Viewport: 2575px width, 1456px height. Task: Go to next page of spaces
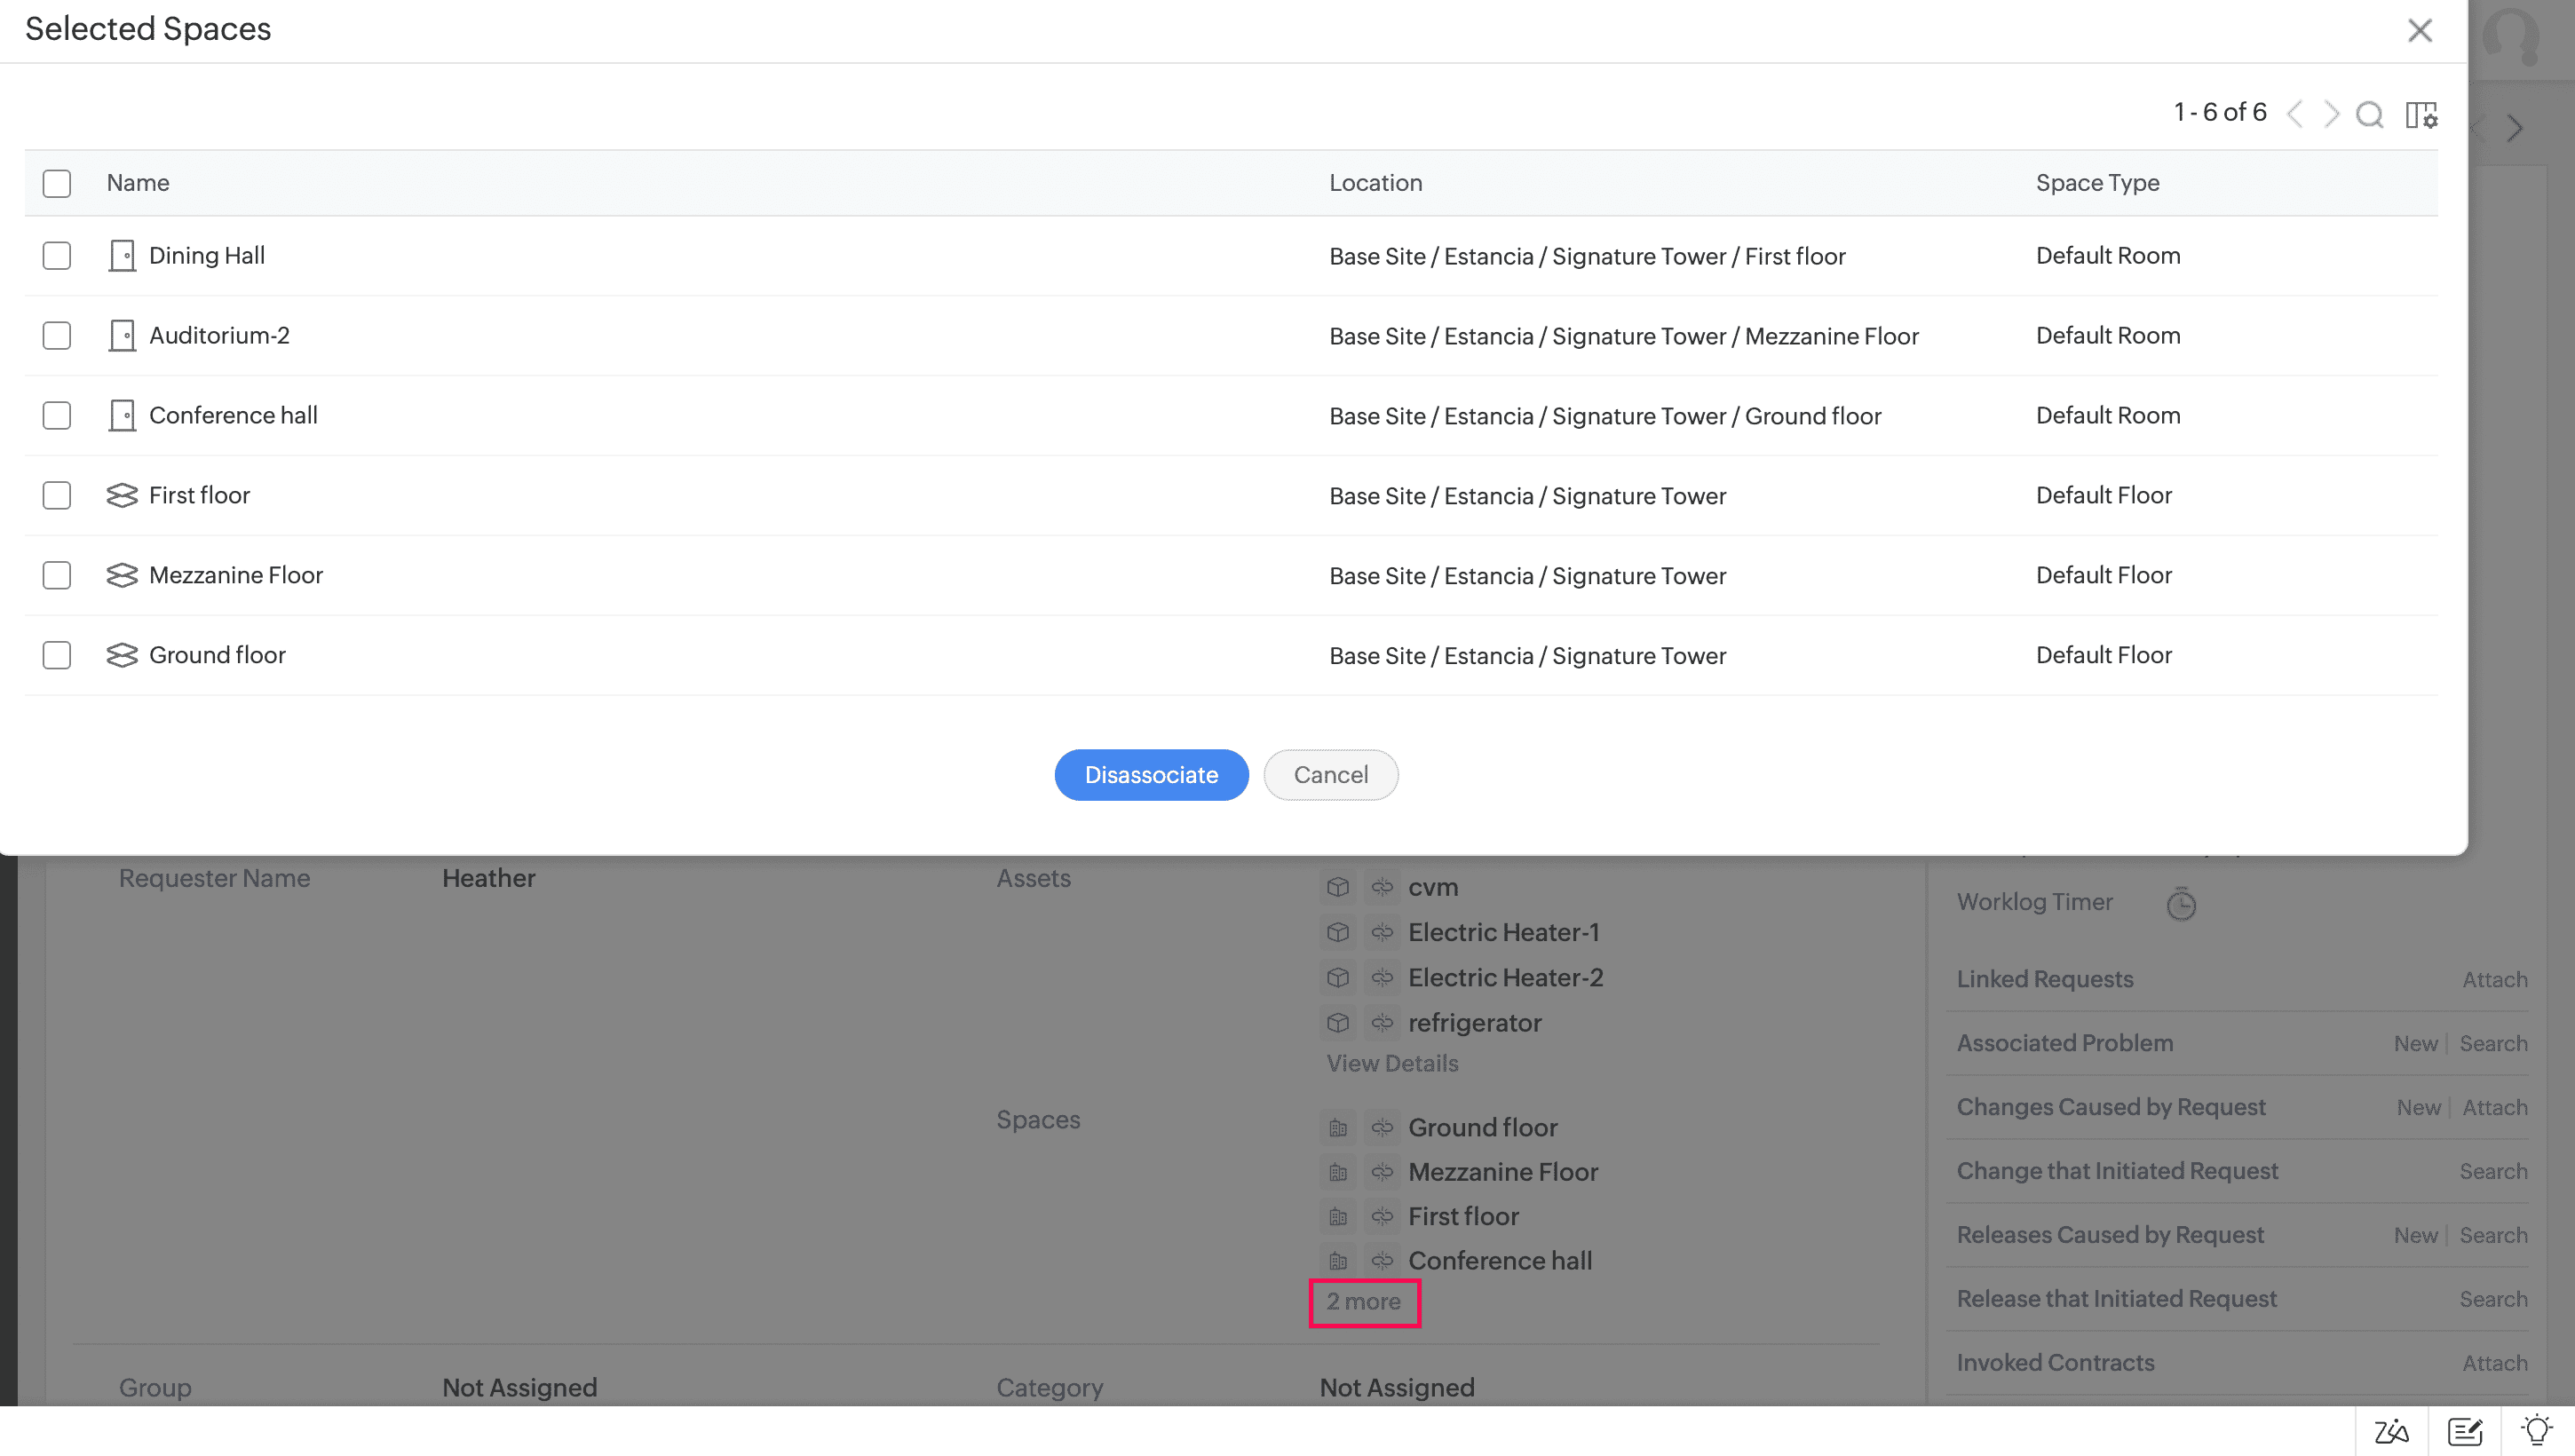2331,115
